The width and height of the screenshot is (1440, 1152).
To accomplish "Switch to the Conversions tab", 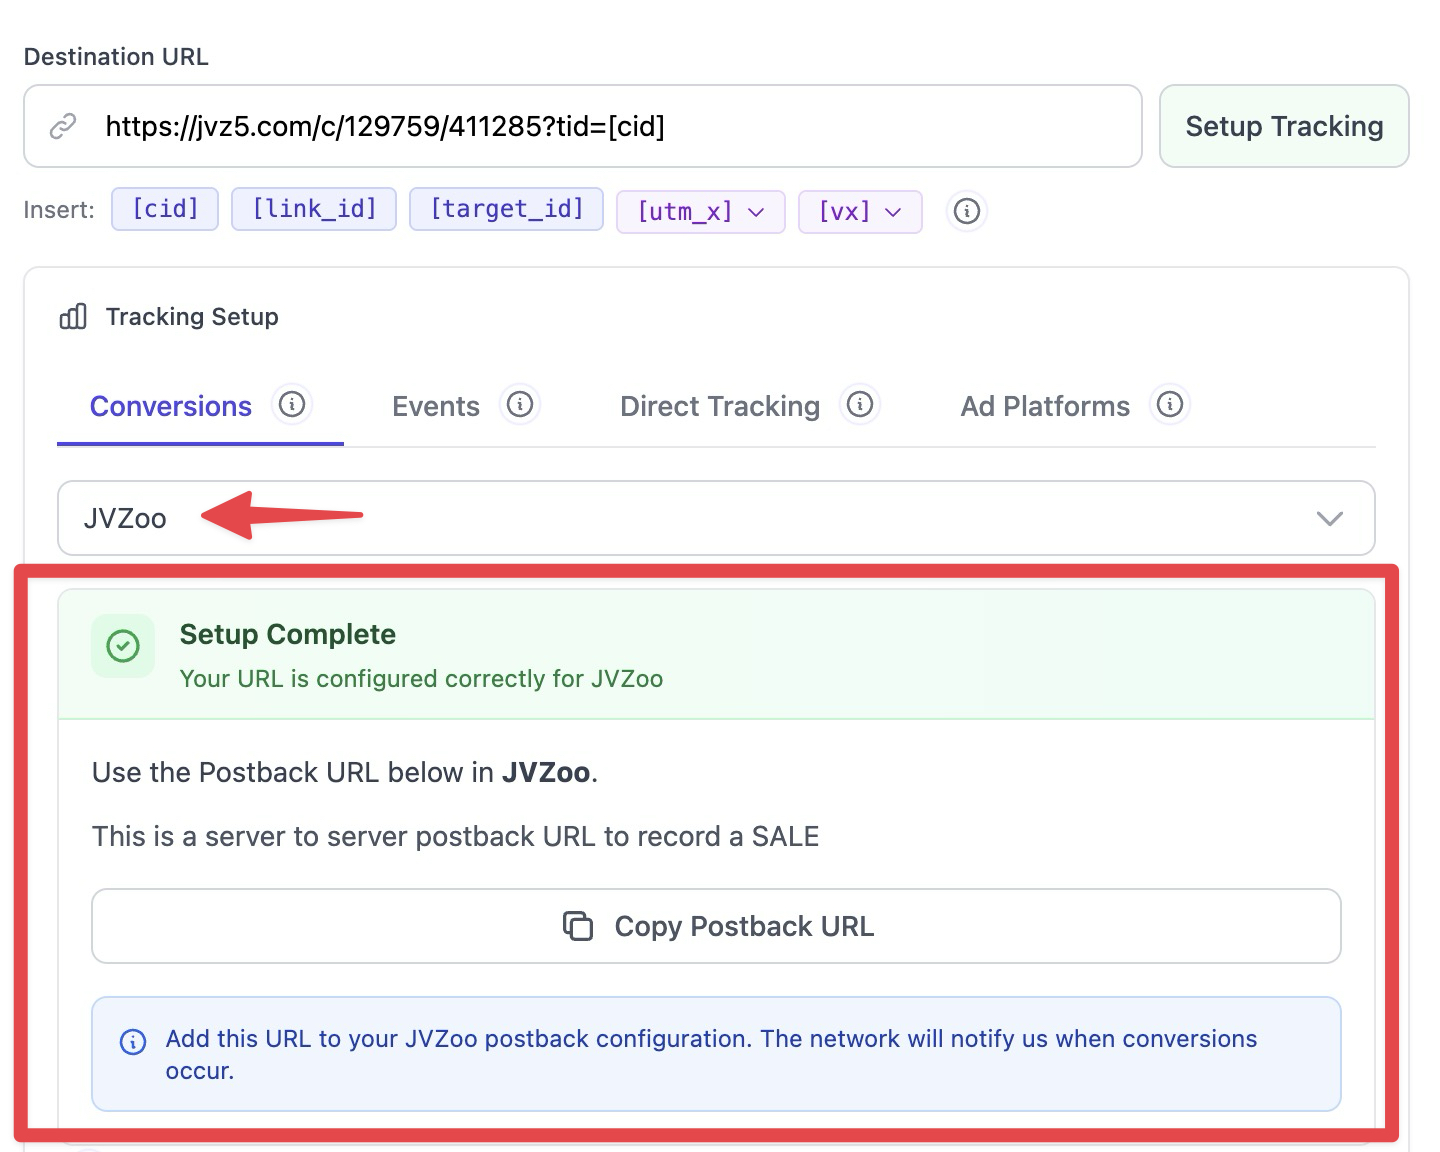I will [171, 406].
